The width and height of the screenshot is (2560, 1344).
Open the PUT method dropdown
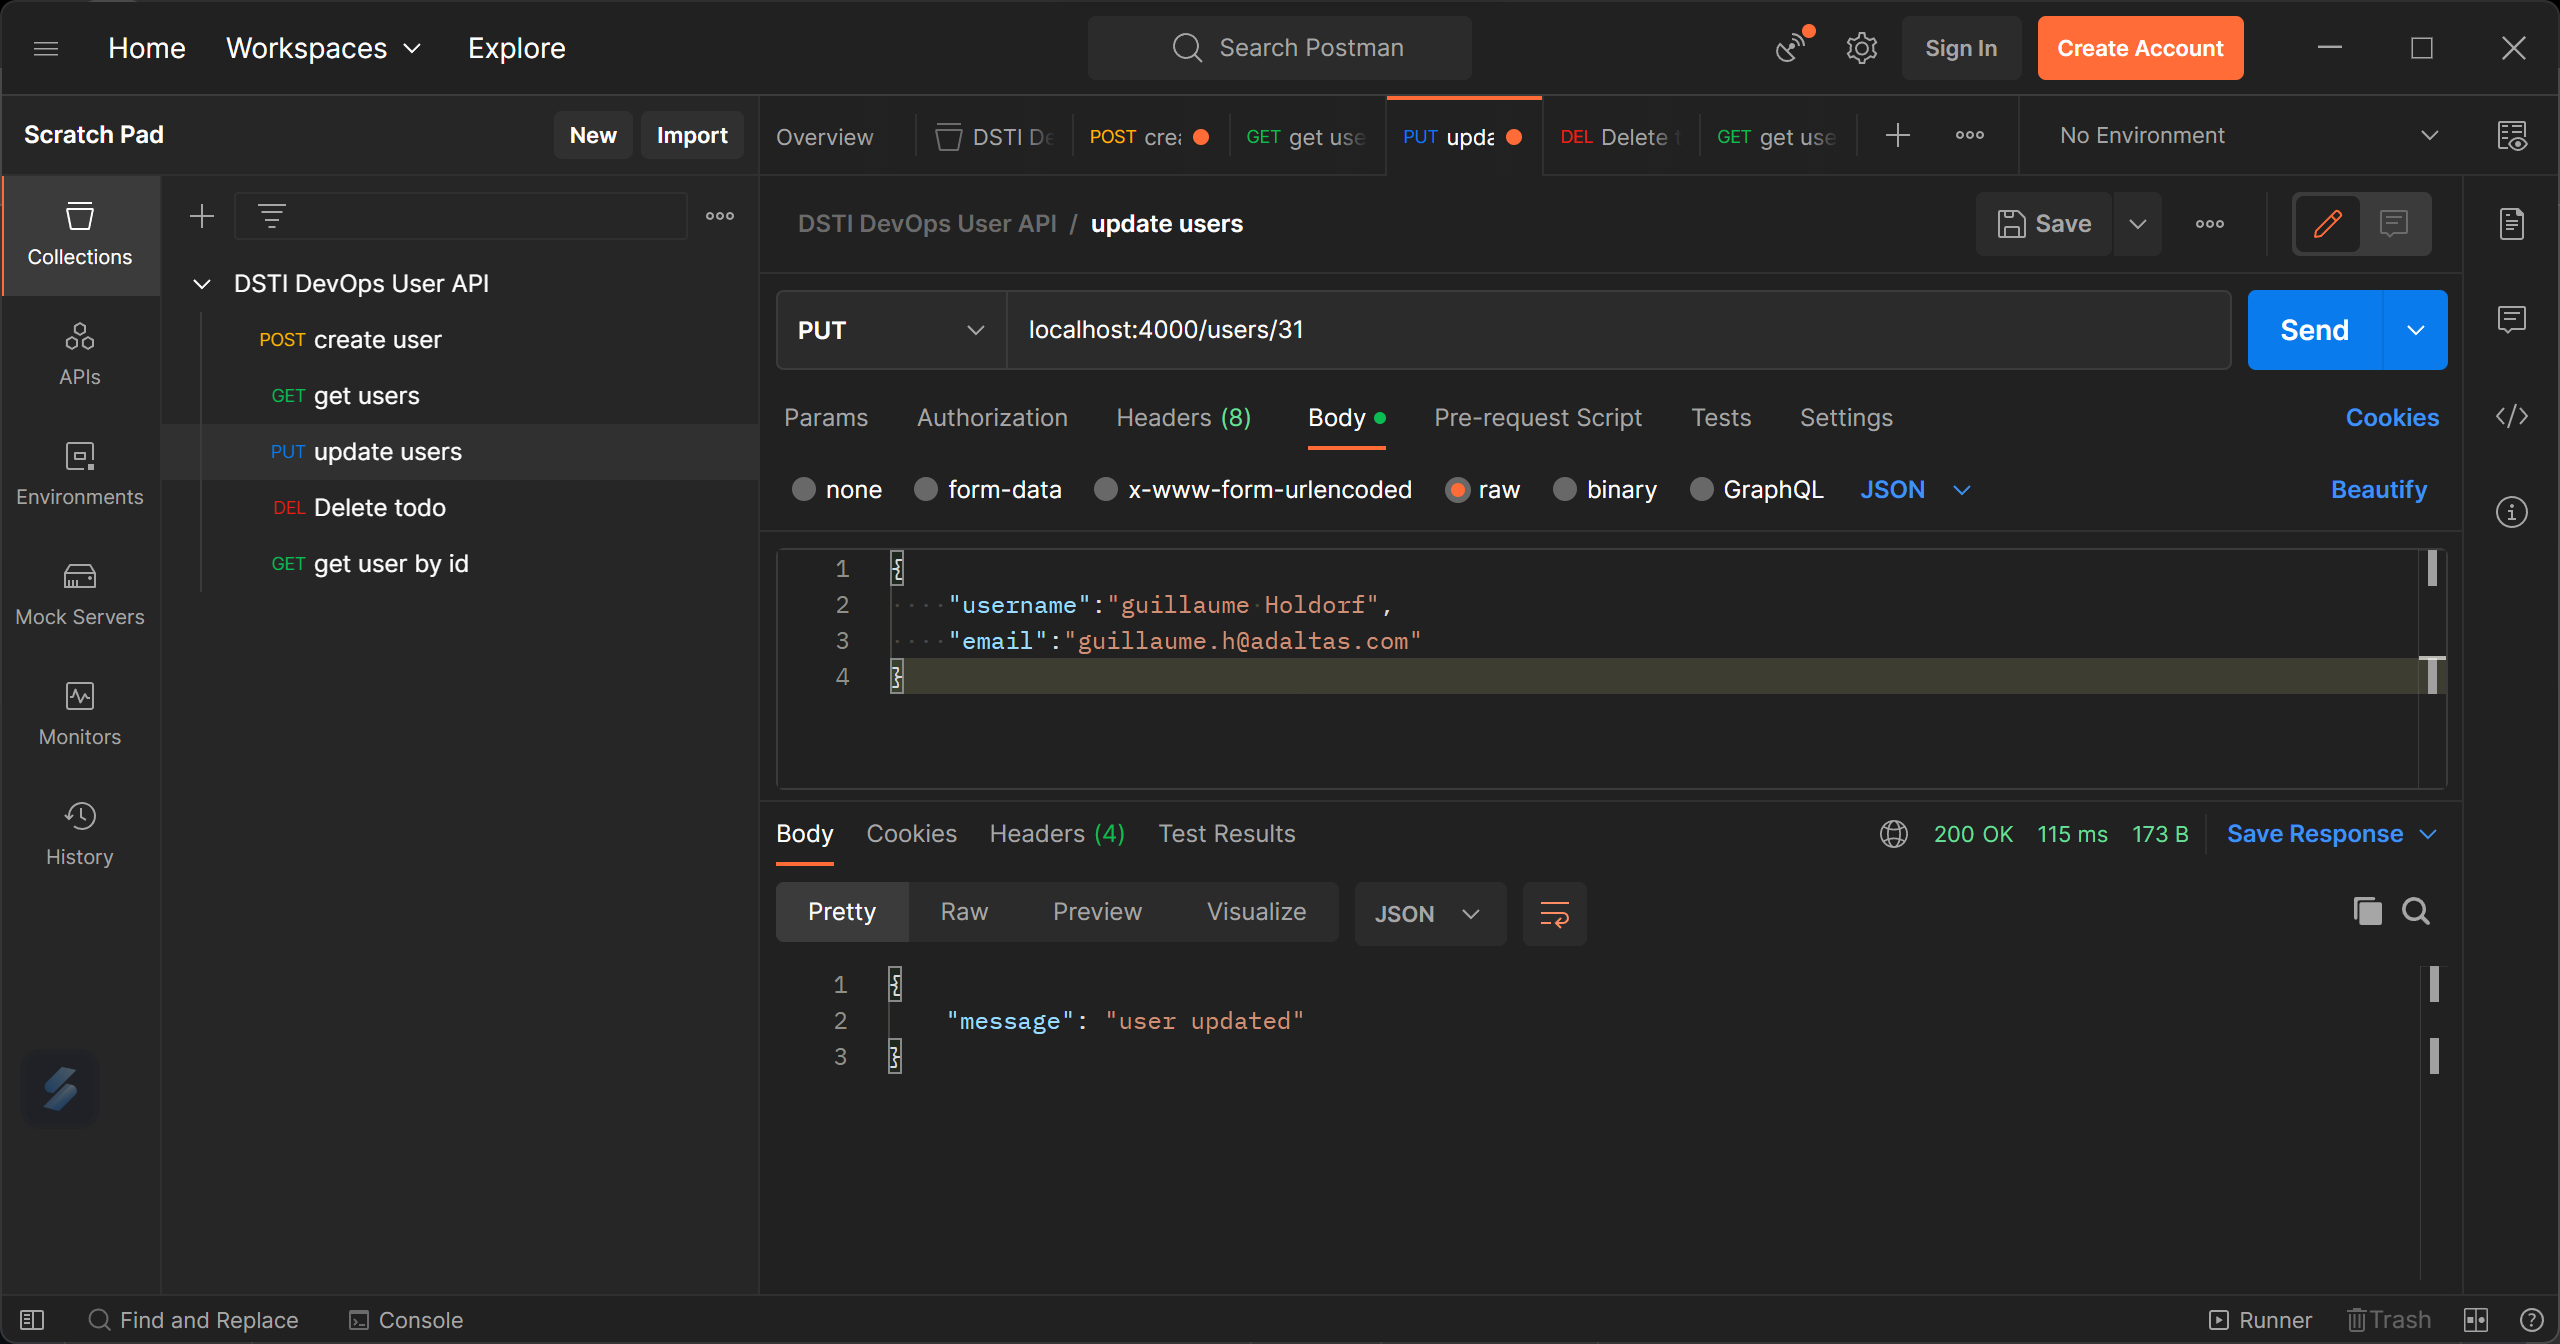889,329
